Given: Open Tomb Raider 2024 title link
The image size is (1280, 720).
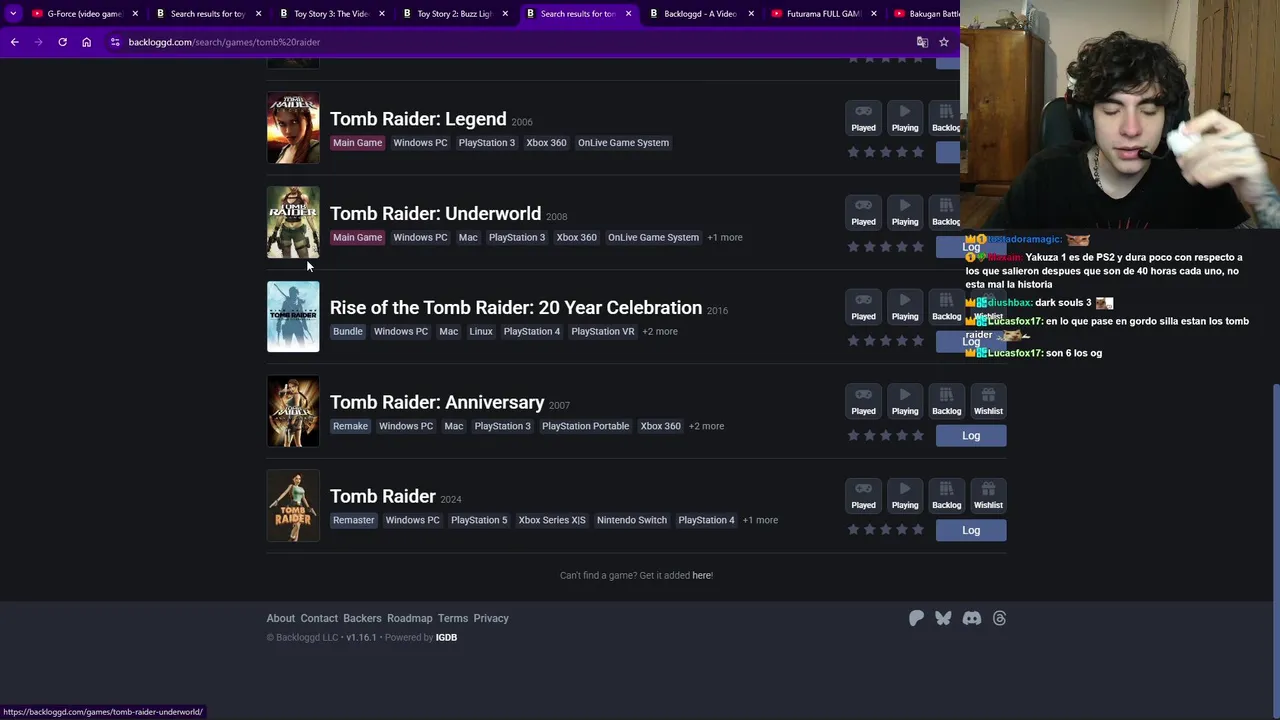Looking at the screenshot, I should [x=383, y=496].
